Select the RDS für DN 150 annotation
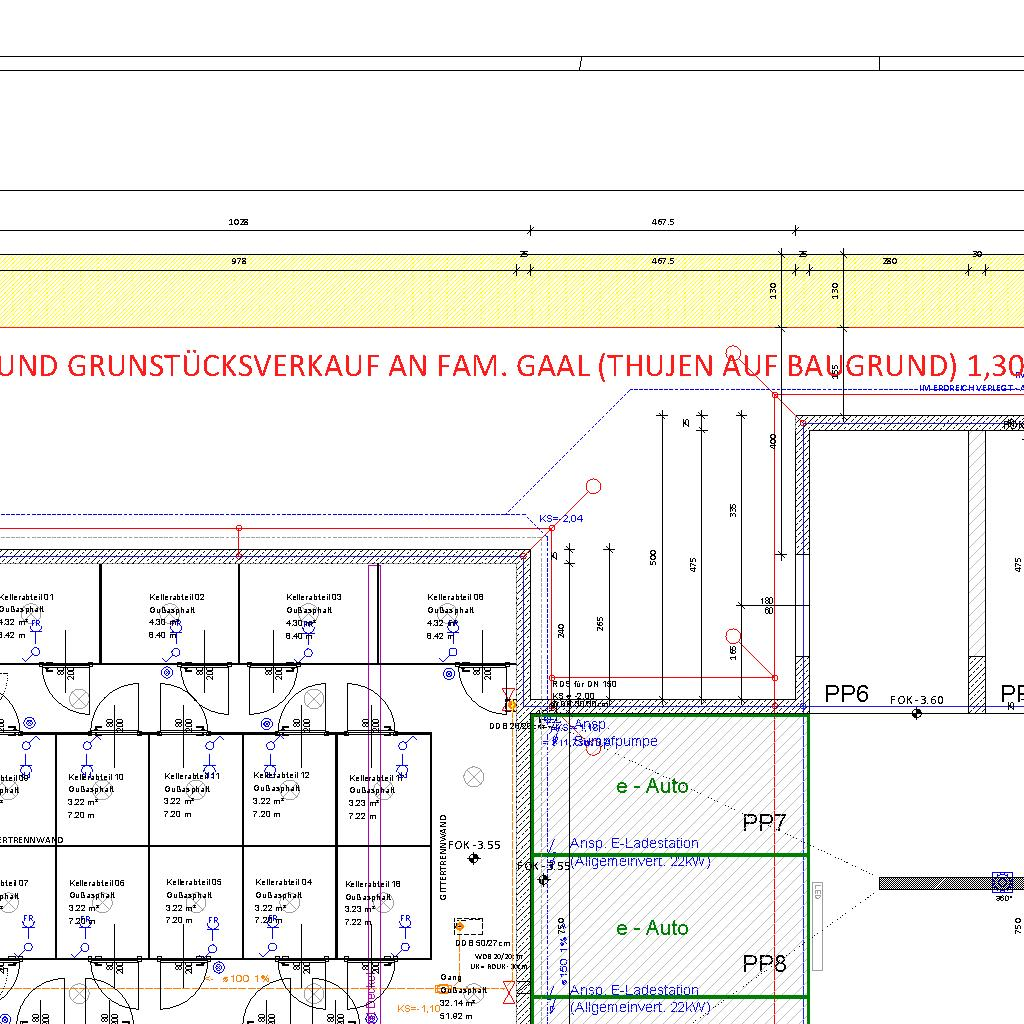This screenshot has width=1024, height=1024. click(x=585, y=684)
